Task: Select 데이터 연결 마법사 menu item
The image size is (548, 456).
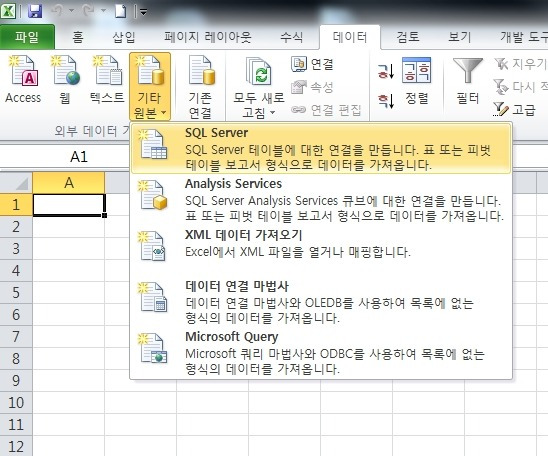Action: point(321,302)
